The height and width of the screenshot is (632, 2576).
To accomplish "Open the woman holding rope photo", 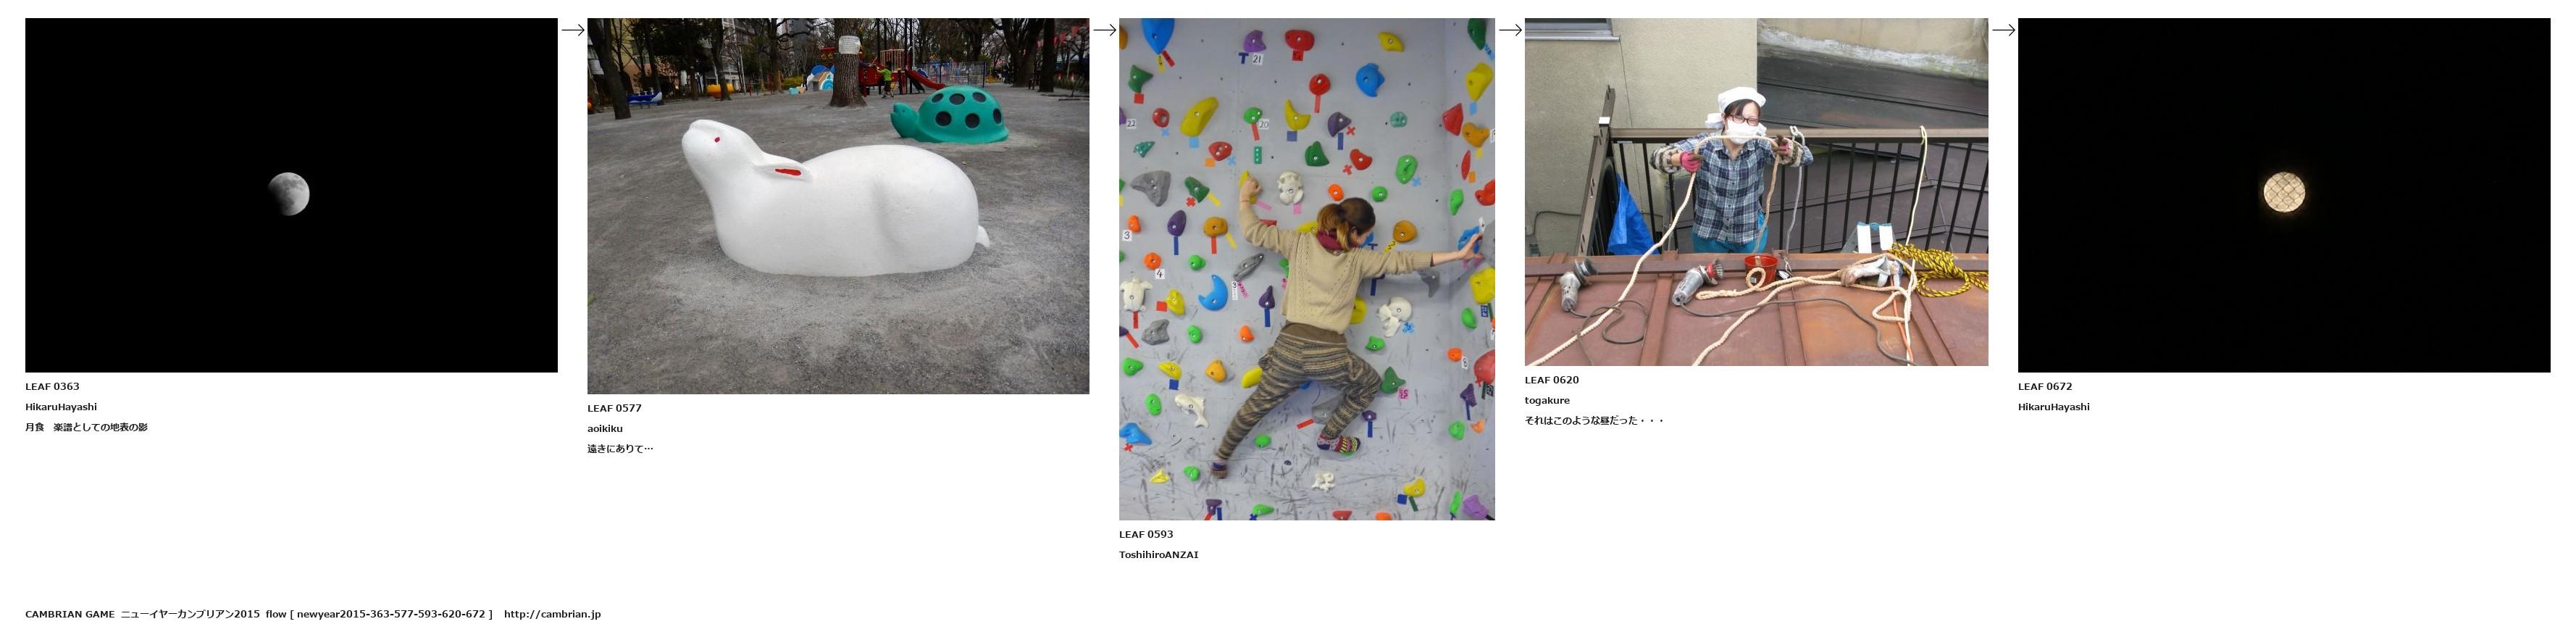I will [1756, 192].
